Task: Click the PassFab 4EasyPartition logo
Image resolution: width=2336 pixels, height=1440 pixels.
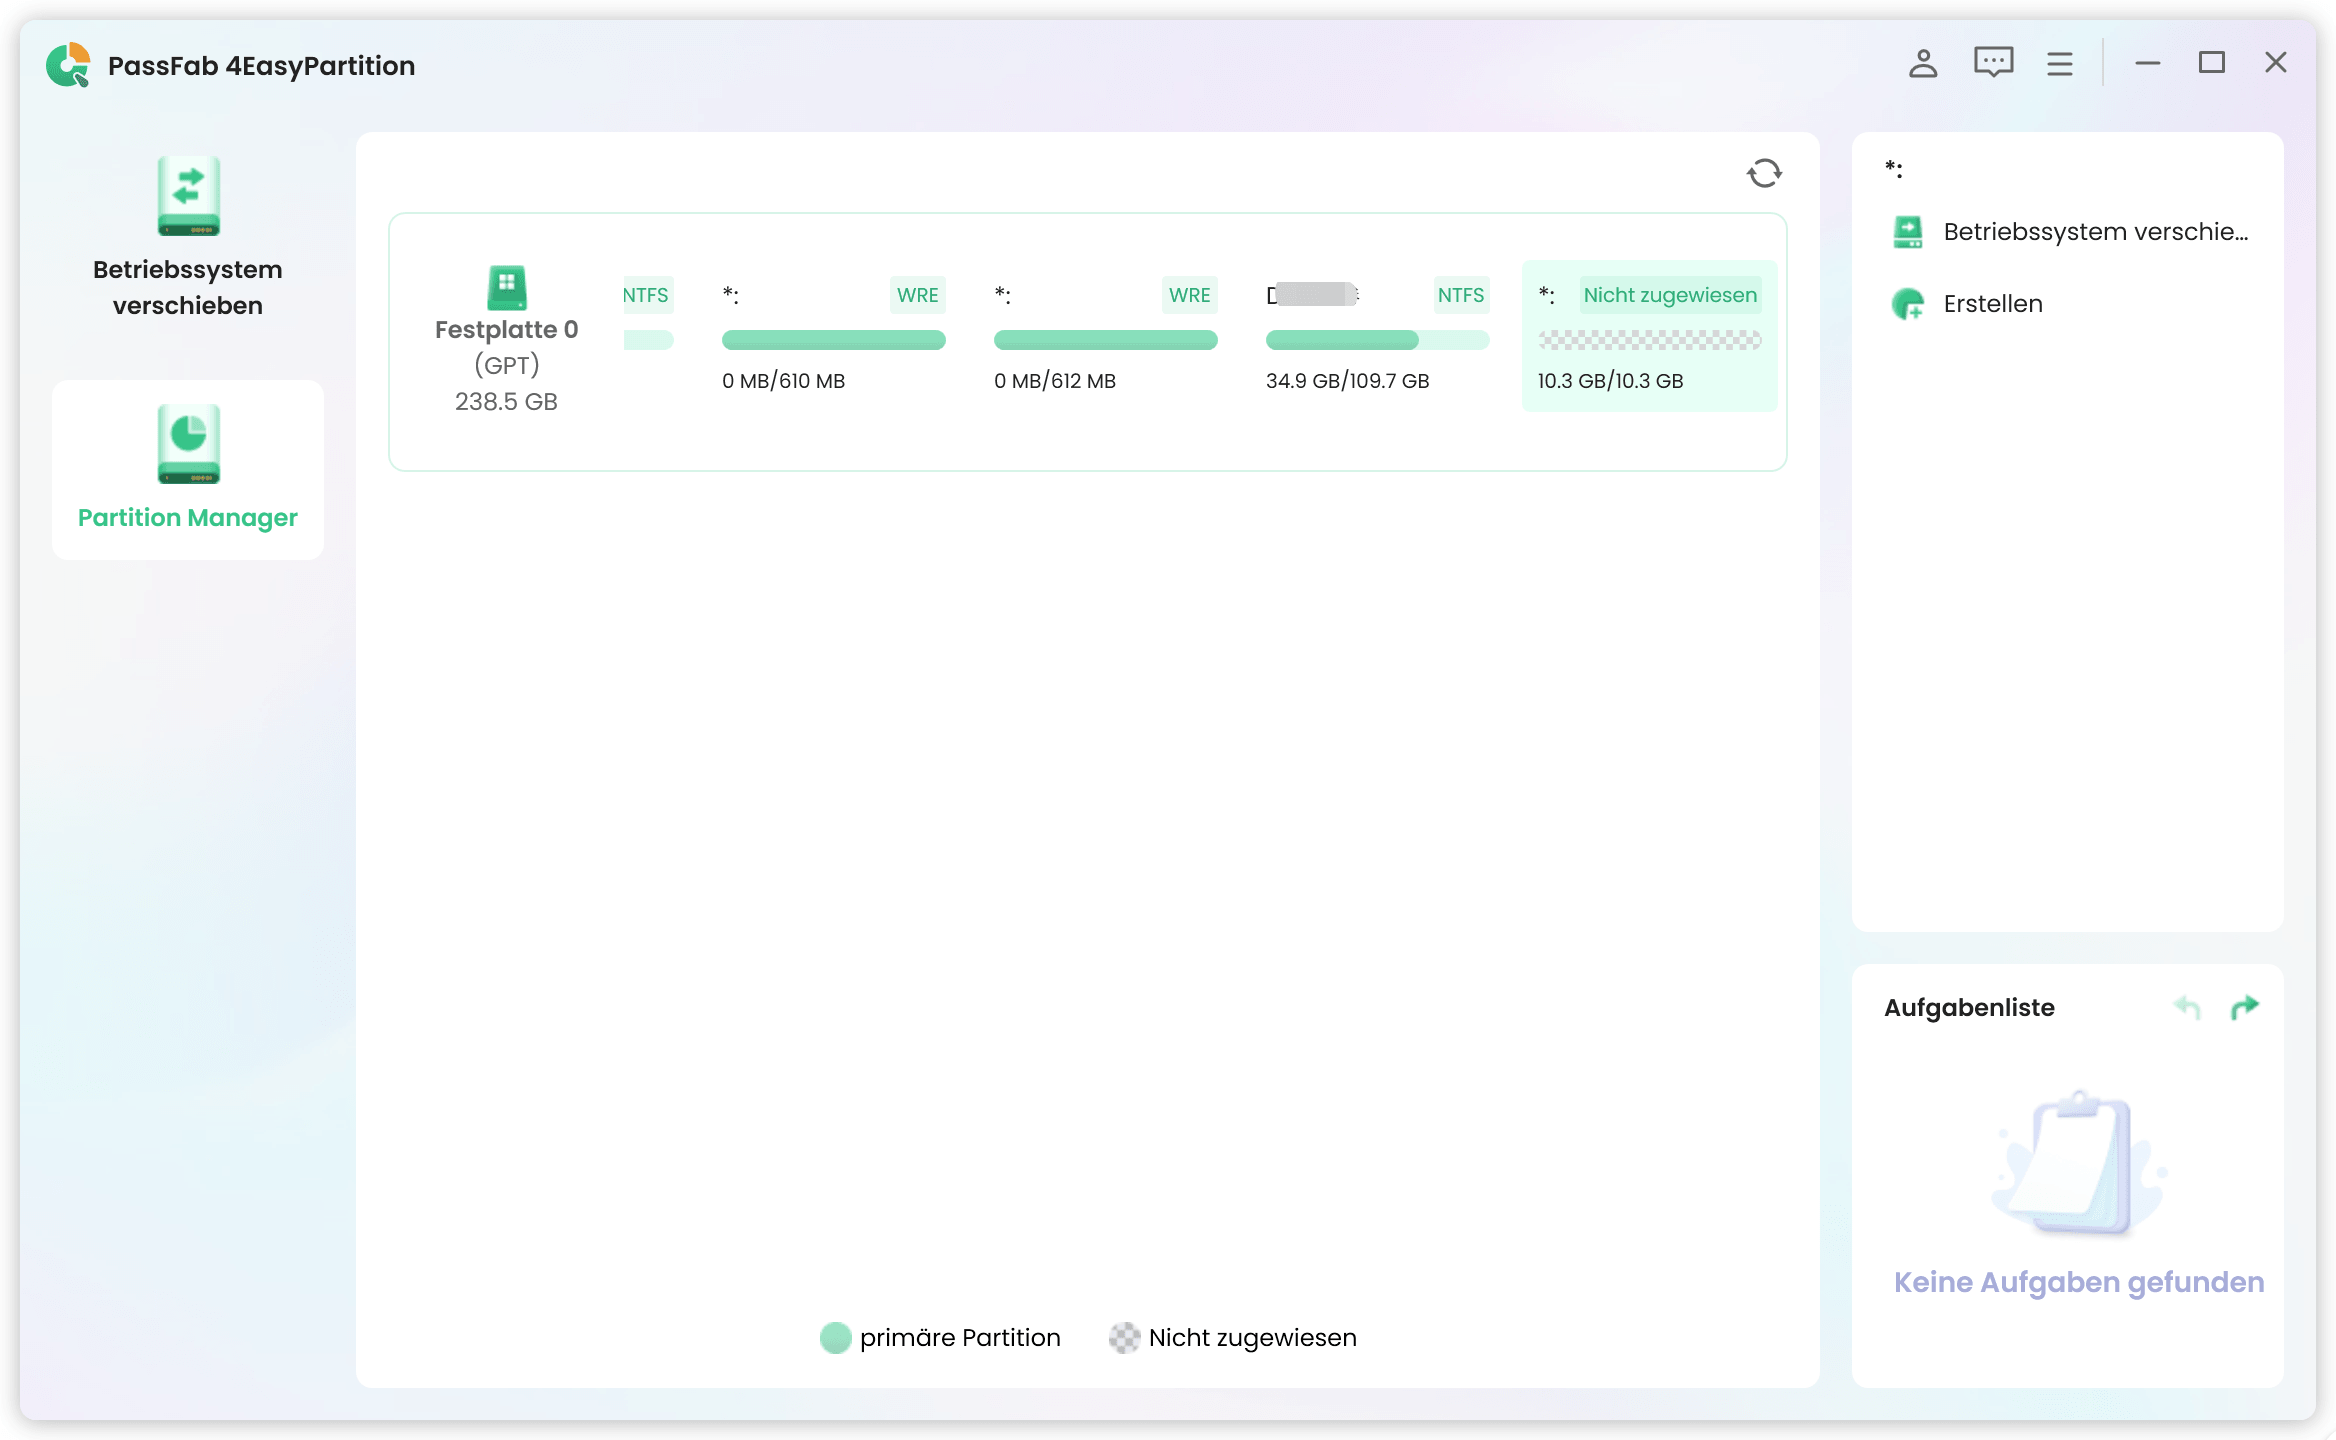Action: tap(68, 65)
